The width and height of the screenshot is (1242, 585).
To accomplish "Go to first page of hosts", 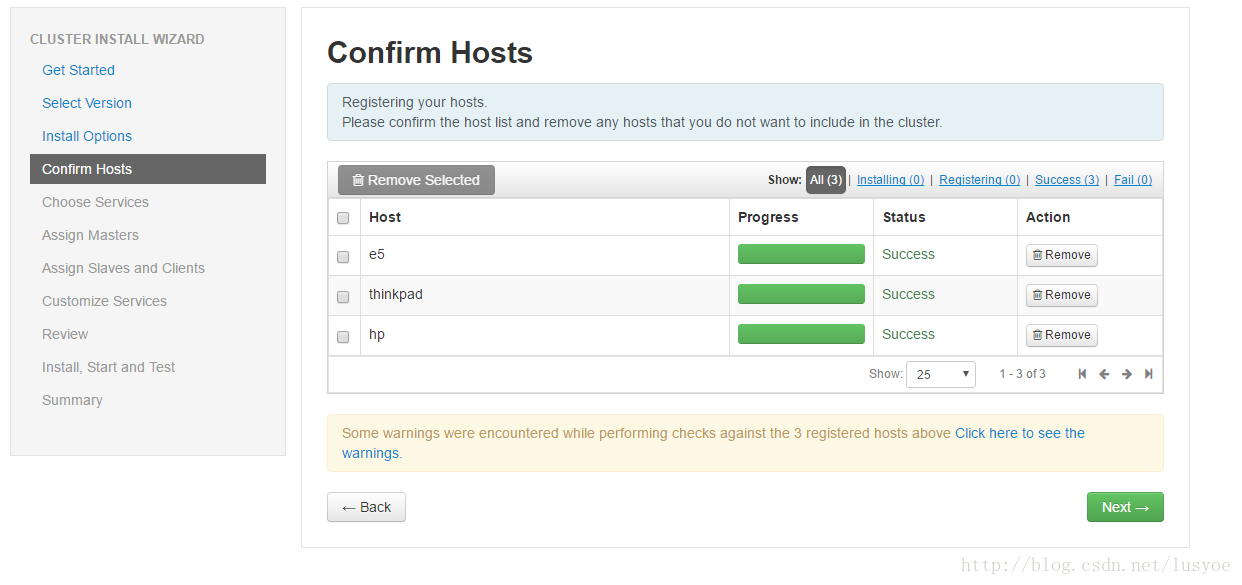I will 1082,374.
